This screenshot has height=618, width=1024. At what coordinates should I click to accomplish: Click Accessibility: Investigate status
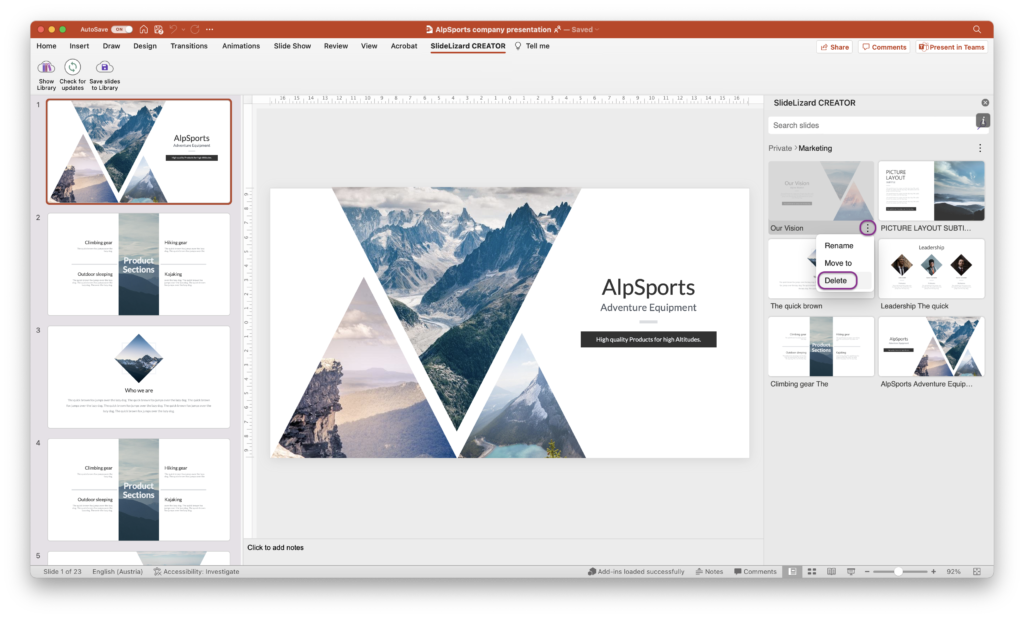196,572
